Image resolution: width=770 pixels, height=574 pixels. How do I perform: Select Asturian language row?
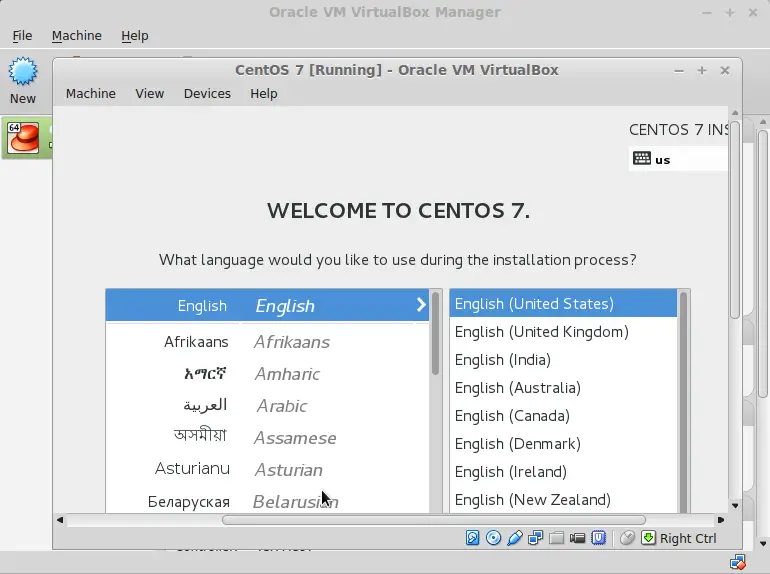click(x=267, y=470)
